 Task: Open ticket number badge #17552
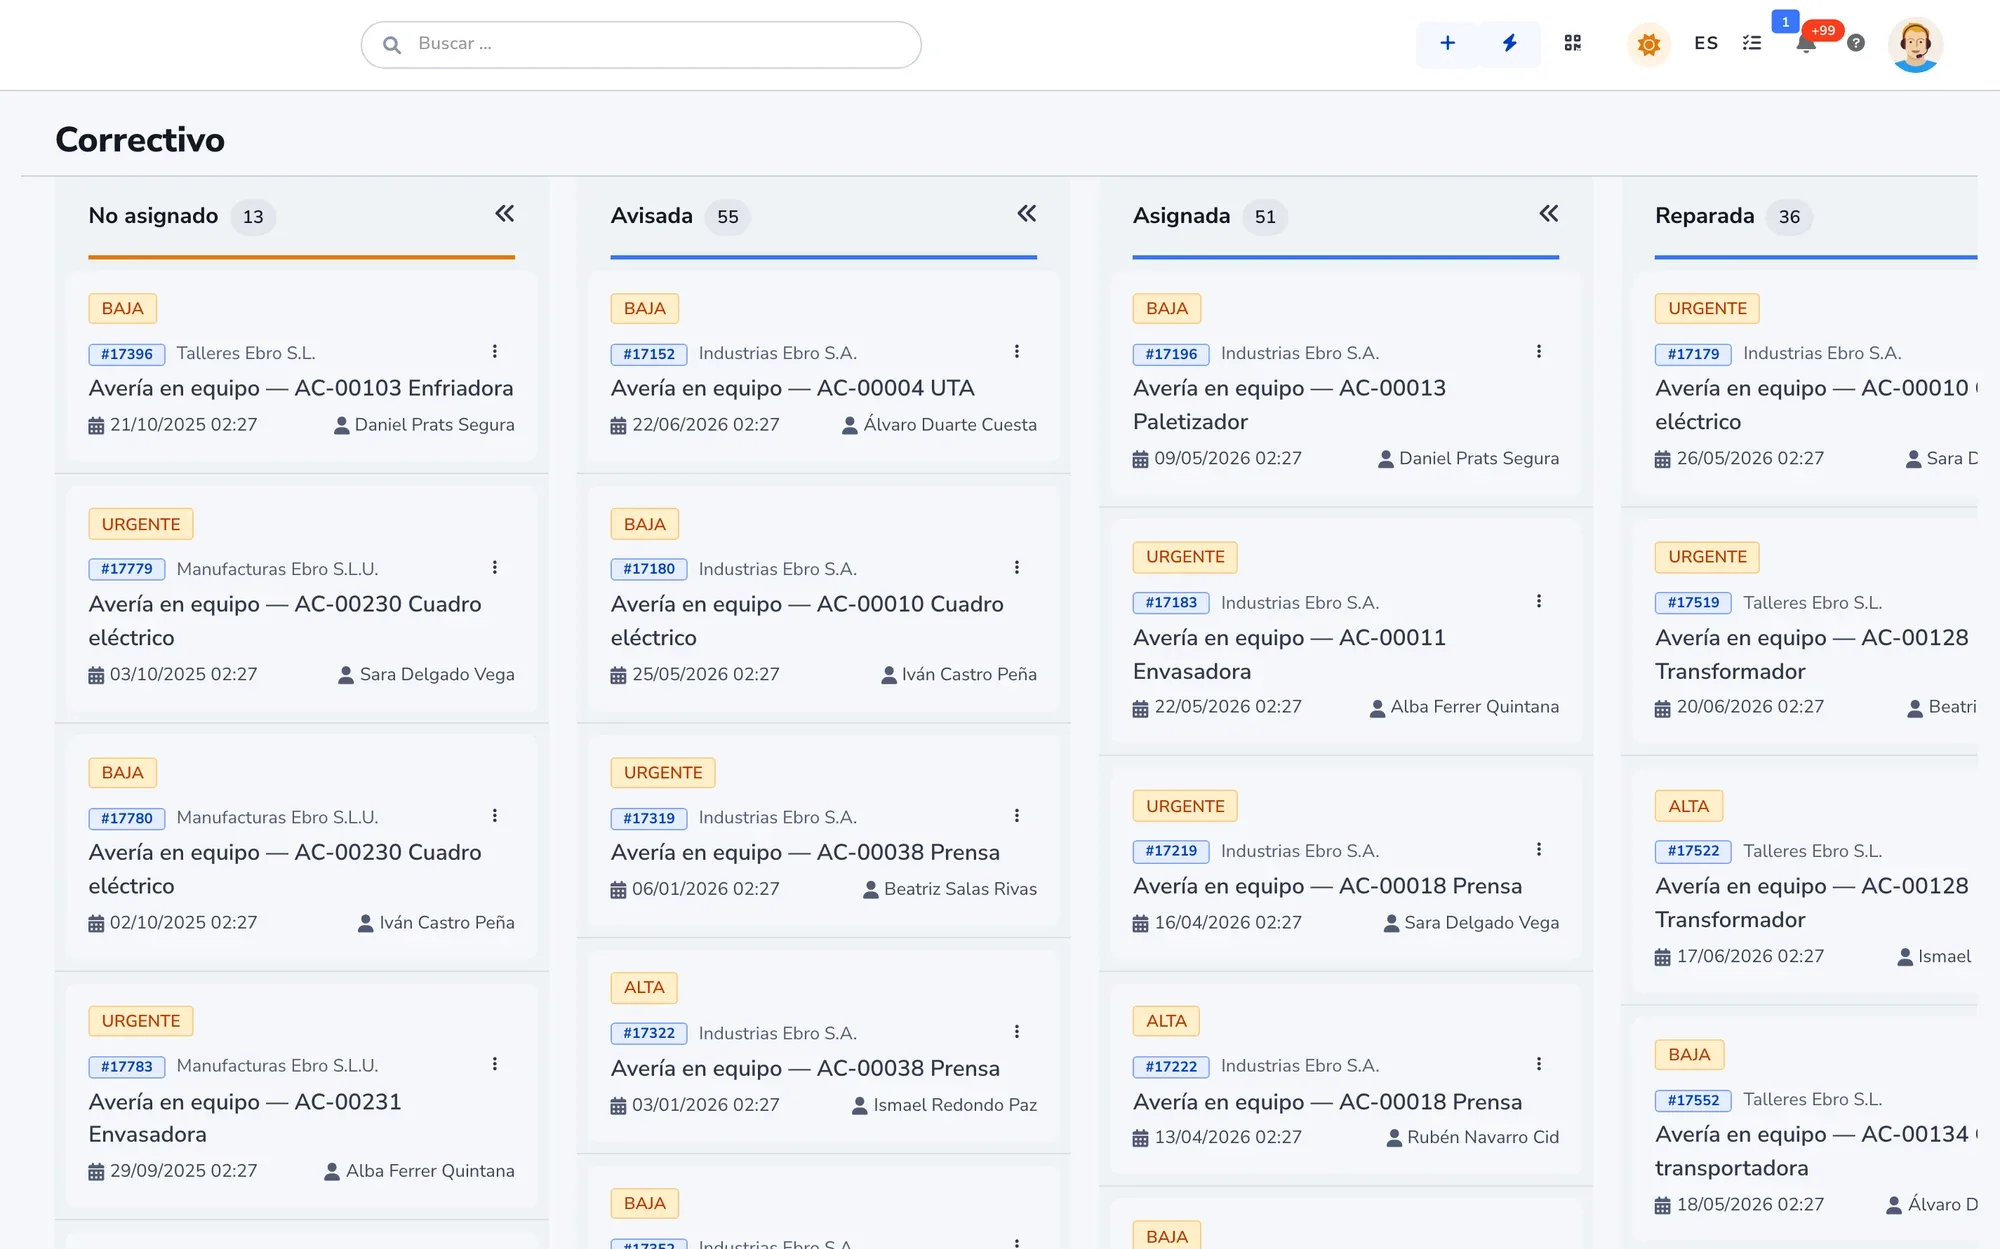click(x=1693, y=1100)
